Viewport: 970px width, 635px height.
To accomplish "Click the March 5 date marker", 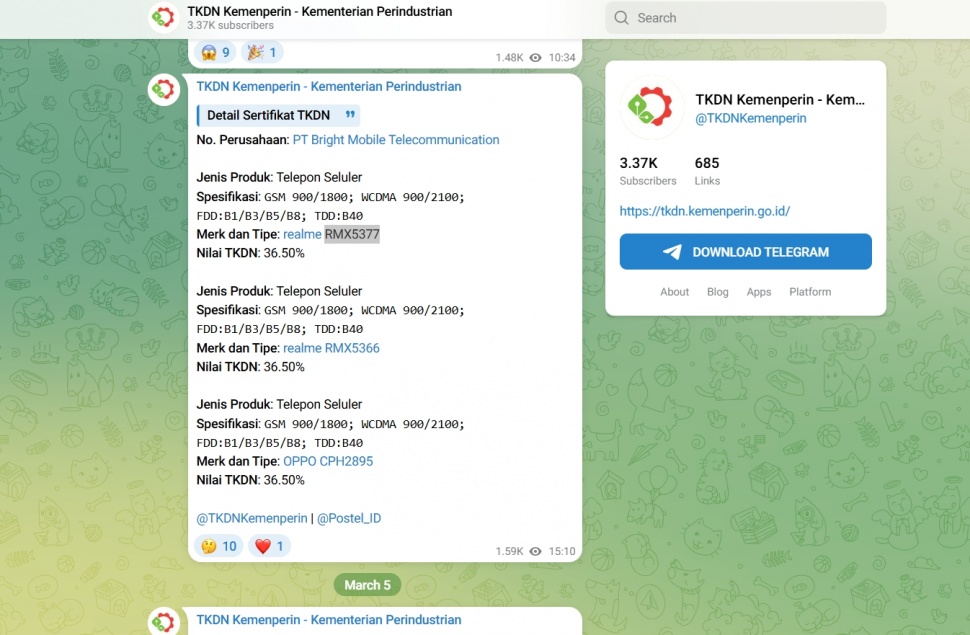I will click(x=367, y=585).
